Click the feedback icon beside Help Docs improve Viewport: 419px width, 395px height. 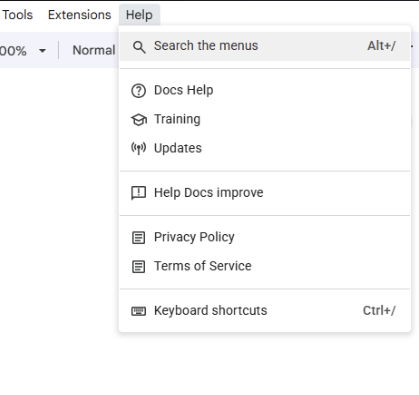click(138, 193)
